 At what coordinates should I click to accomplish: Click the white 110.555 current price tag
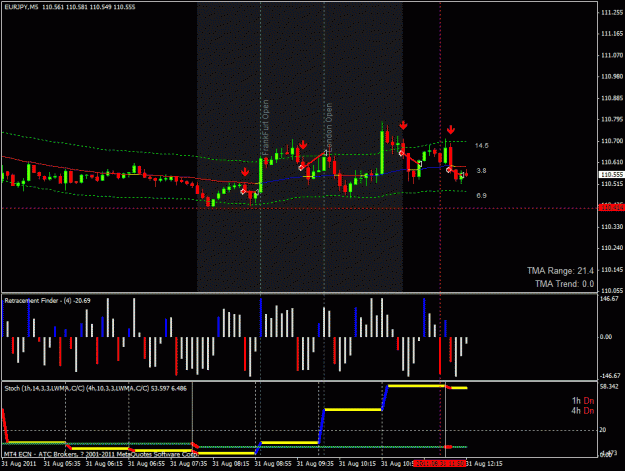click(611, 175)
